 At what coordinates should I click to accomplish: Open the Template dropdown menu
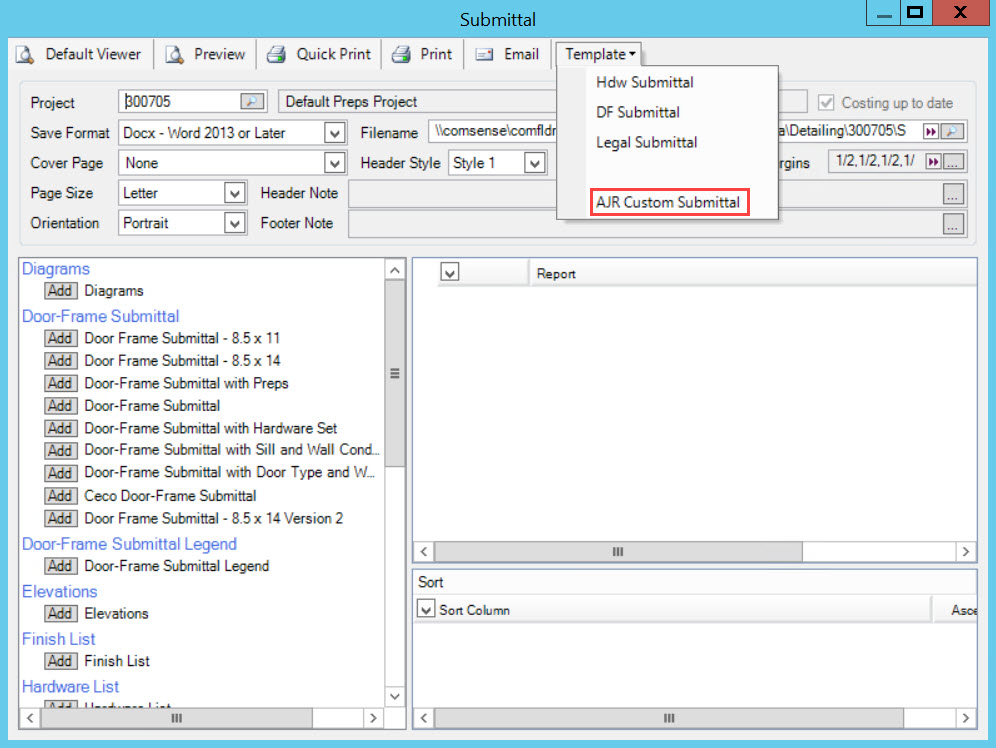tap(599, 55)
